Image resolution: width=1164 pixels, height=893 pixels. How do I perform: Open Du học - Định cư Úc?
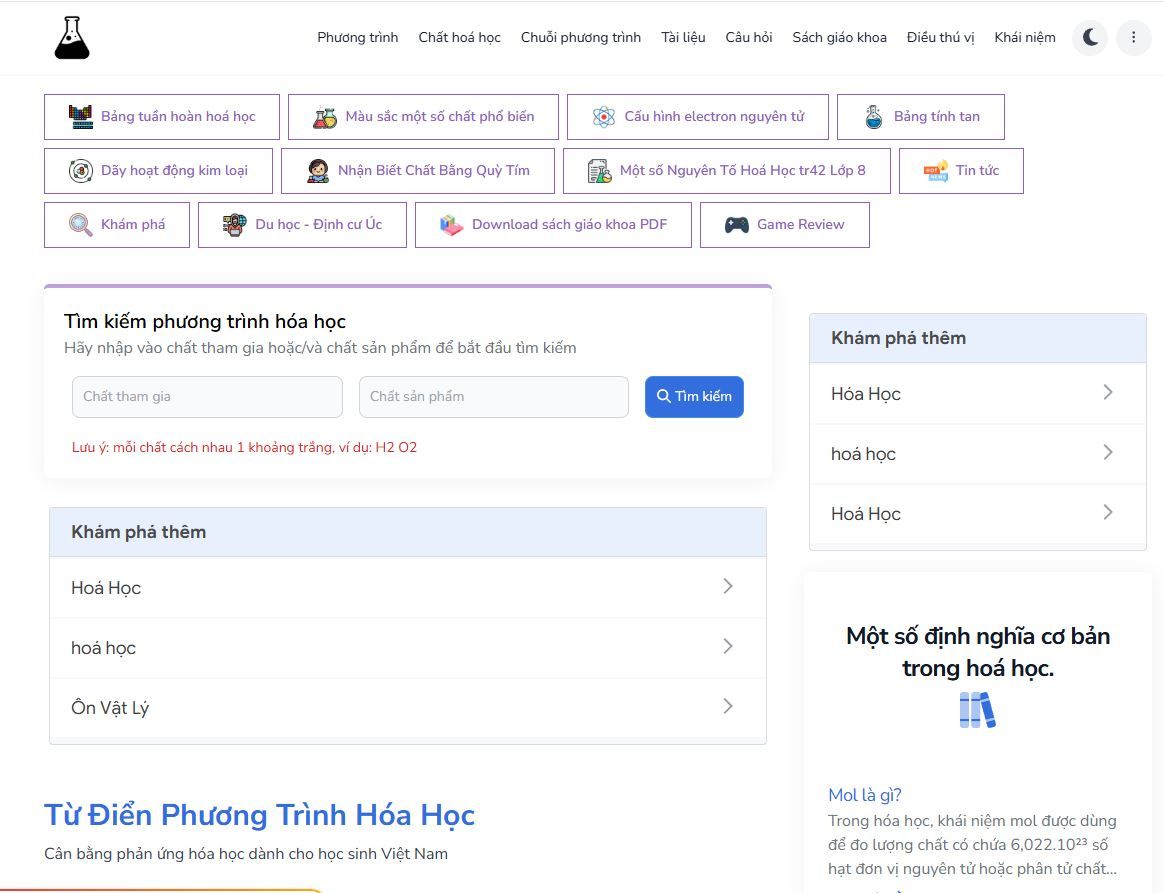click(x=302, y=225)
